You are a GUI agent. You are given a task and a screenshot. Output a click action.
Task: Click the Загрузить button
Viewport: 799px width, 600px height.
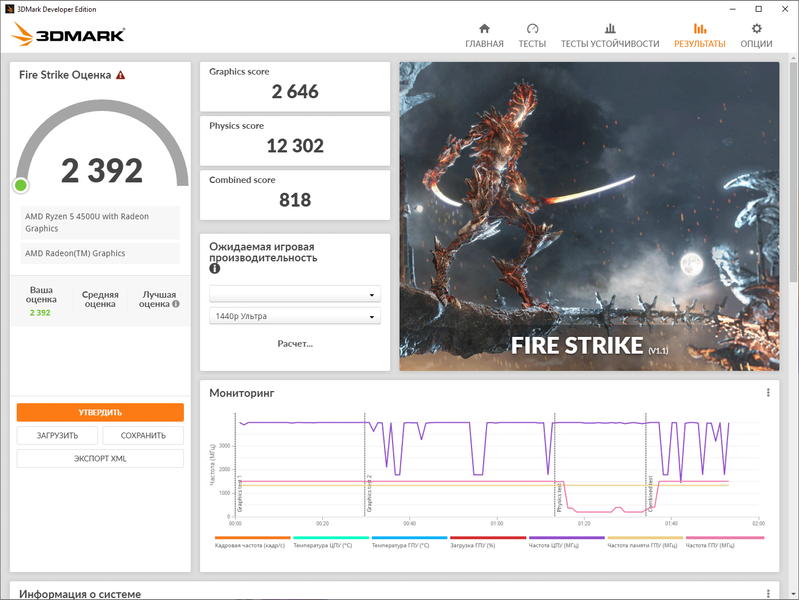point(57,435)
